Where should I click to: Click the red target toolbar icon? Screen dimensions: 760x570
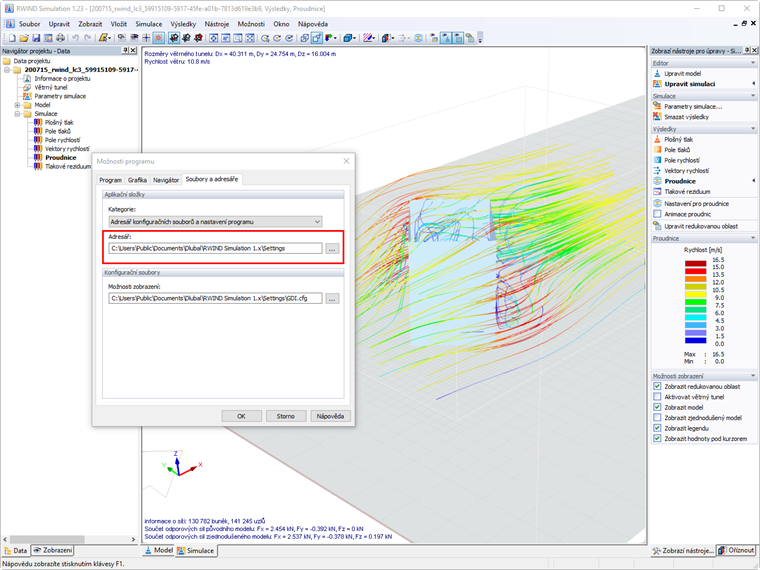click(x=158, y=38)
